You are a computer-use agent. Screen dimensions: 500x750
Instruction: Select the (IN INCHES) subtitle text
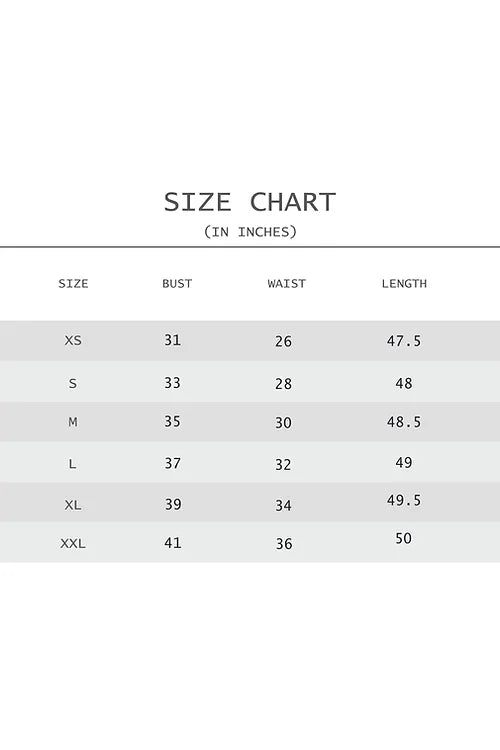250,232
